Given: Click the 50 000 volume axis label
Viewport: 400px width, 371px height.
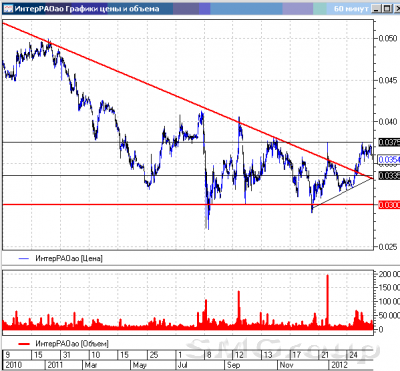Looking at the screenshot, I should click(x=389, y=315).
